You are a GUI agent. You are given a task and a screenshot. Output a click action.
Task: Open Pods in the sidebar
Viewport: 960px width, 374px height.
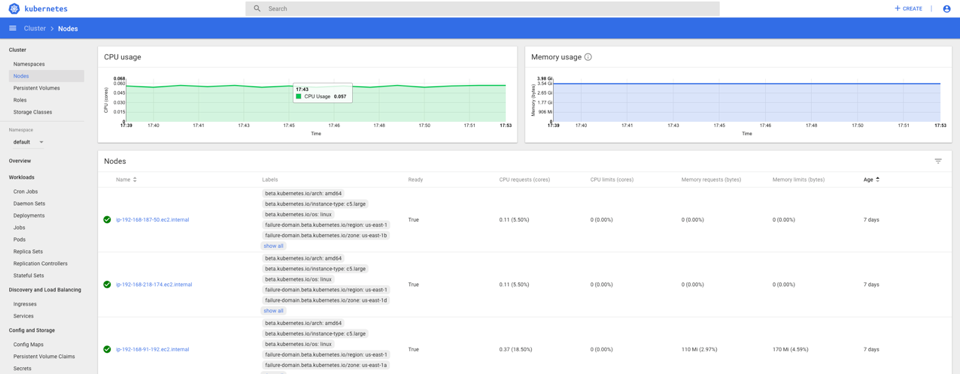19,239
